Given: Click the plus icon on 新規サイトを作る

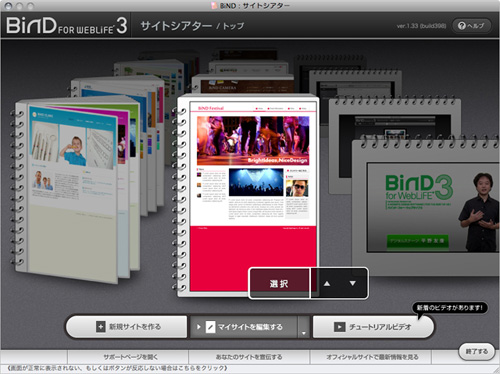Looking at the screenshot, I should click(x=100, y=327).
